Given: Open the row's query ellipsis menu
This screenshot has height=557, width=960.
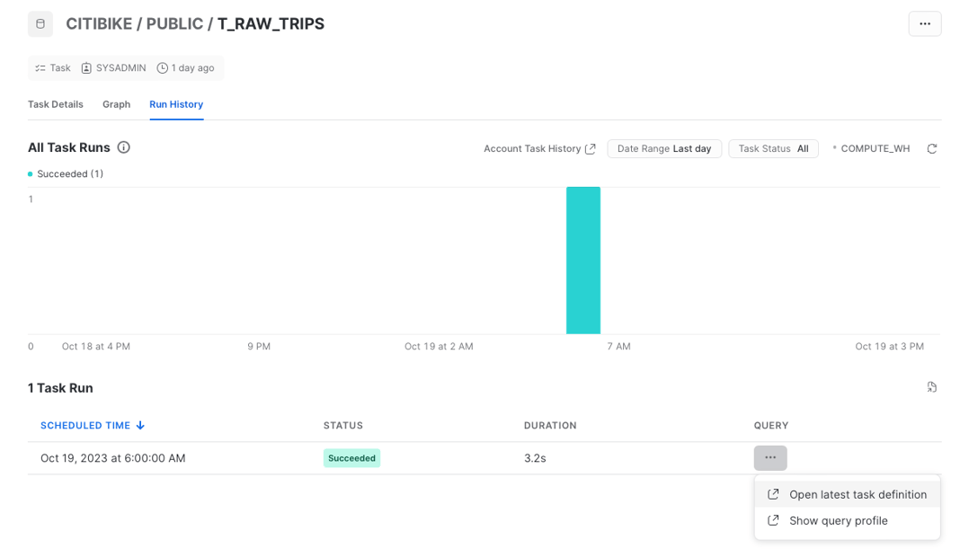Looking at the screenshot, I should click(x=770, y=458).
